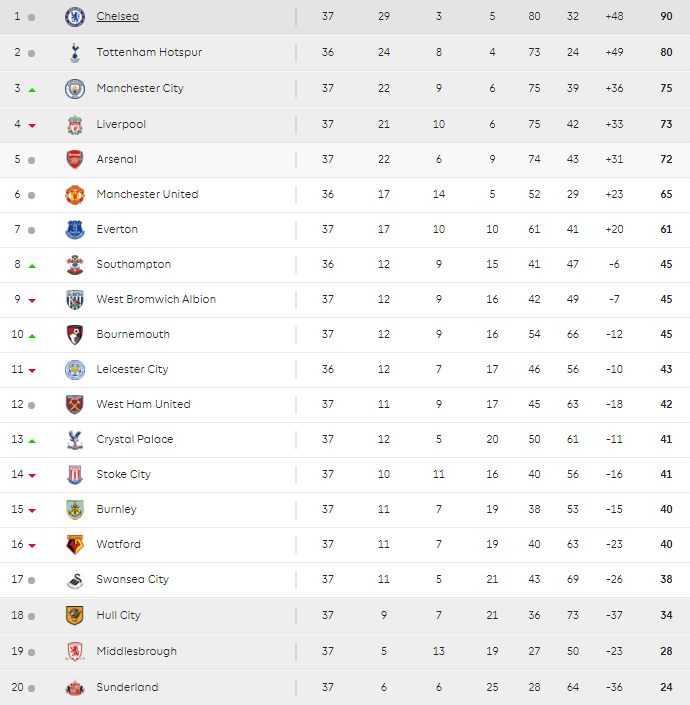The height and width of the screenshot is (705, 690).
Task: Click the Arsenal cannon badge
Action: point(75,160)
